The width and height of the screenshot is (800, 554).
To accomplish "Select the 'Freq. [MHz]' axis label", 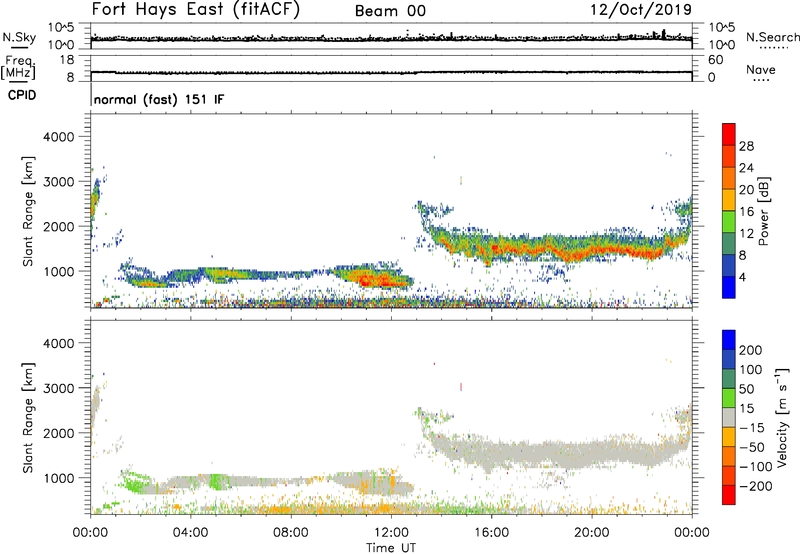I will tap(19, 68).
